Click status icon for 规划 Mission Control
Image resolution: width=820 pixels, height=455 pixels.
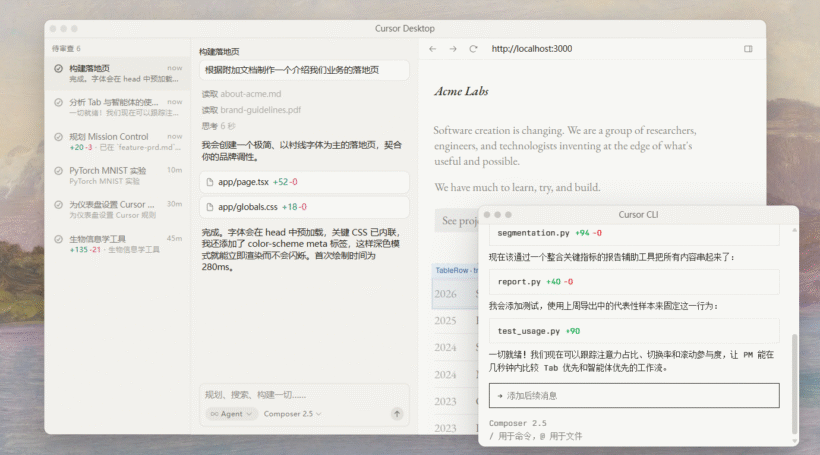[x=59, y=137]
